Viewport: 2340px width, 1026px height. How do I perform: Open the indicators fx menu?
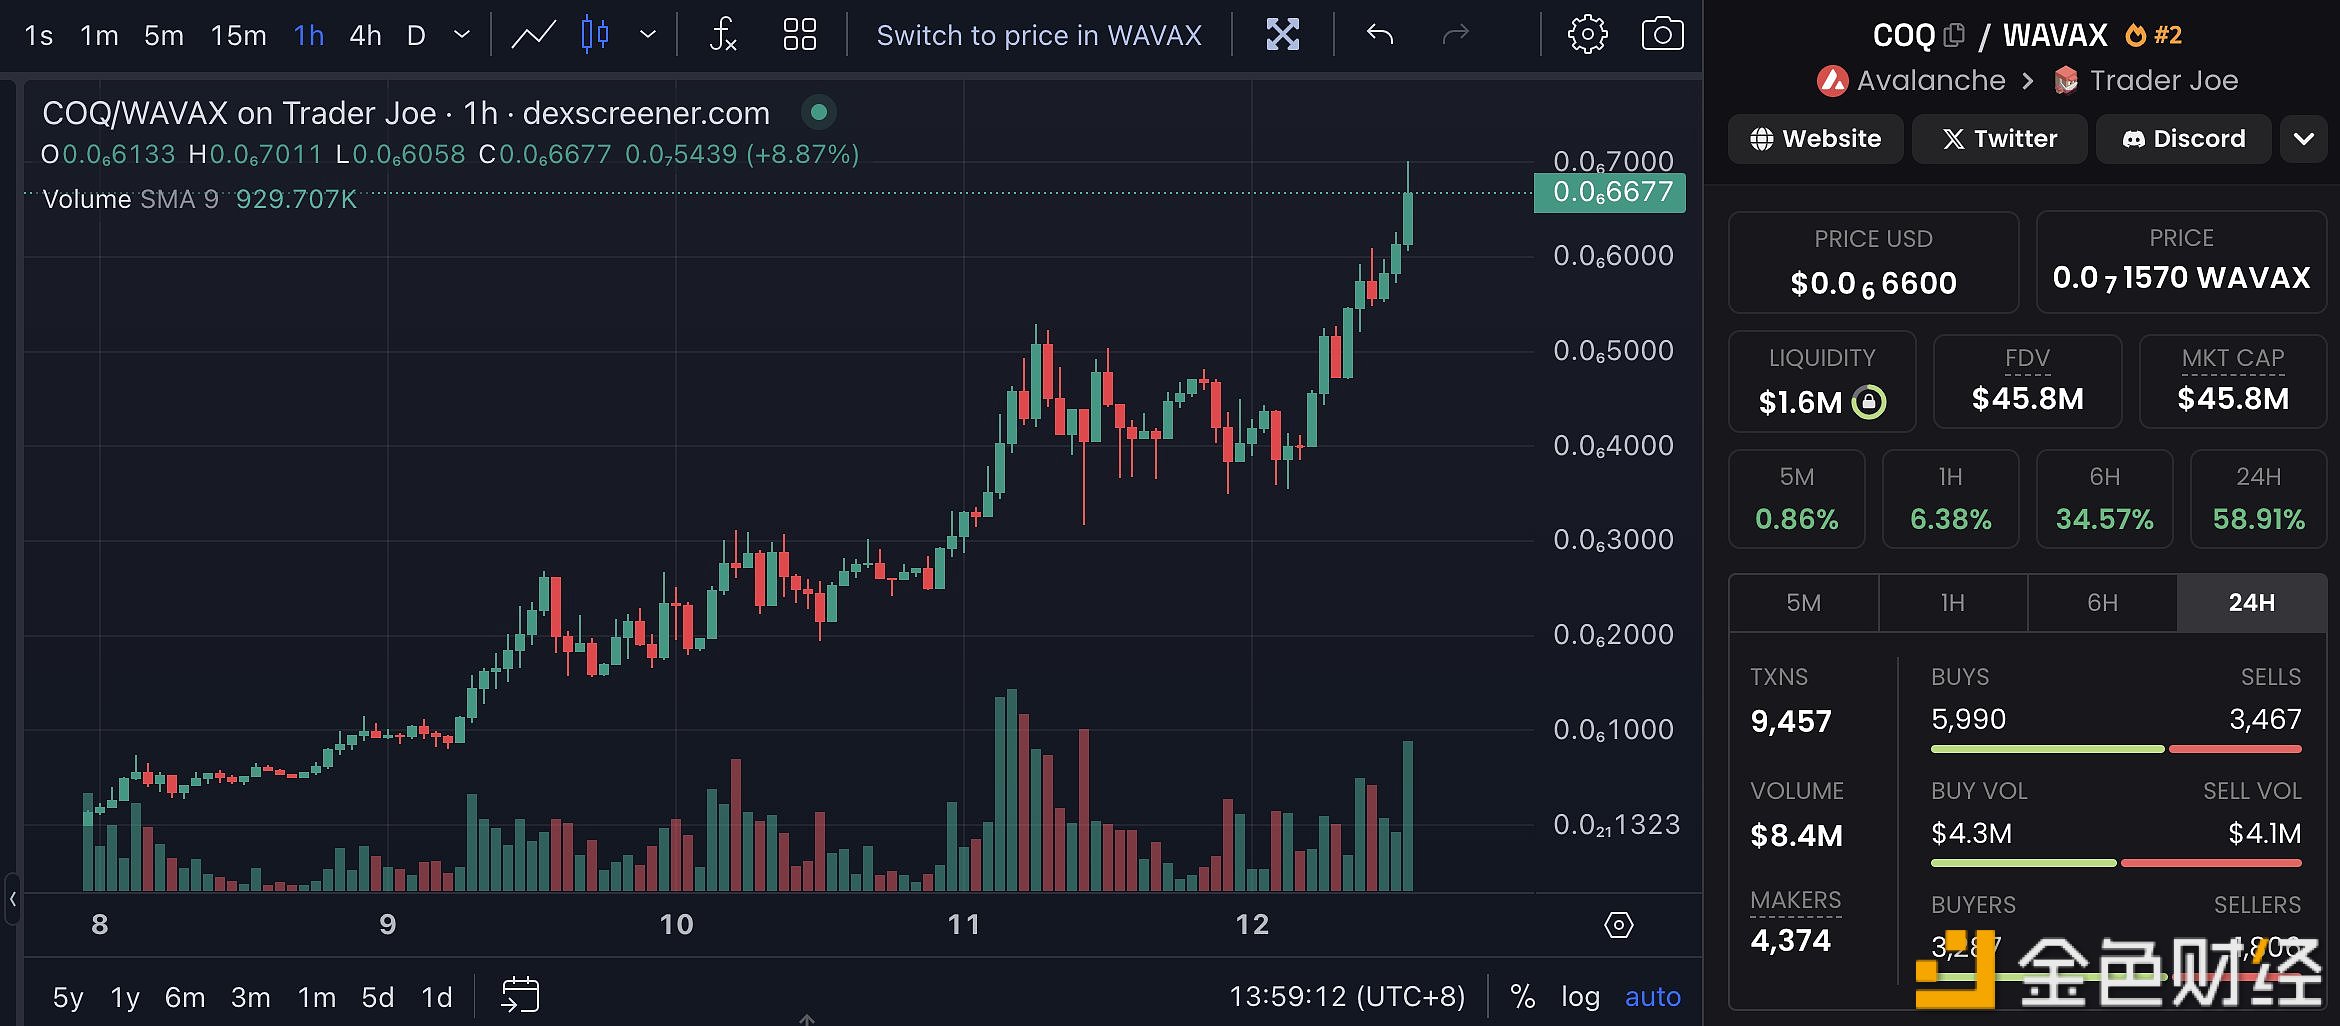[x=723, y=35]
